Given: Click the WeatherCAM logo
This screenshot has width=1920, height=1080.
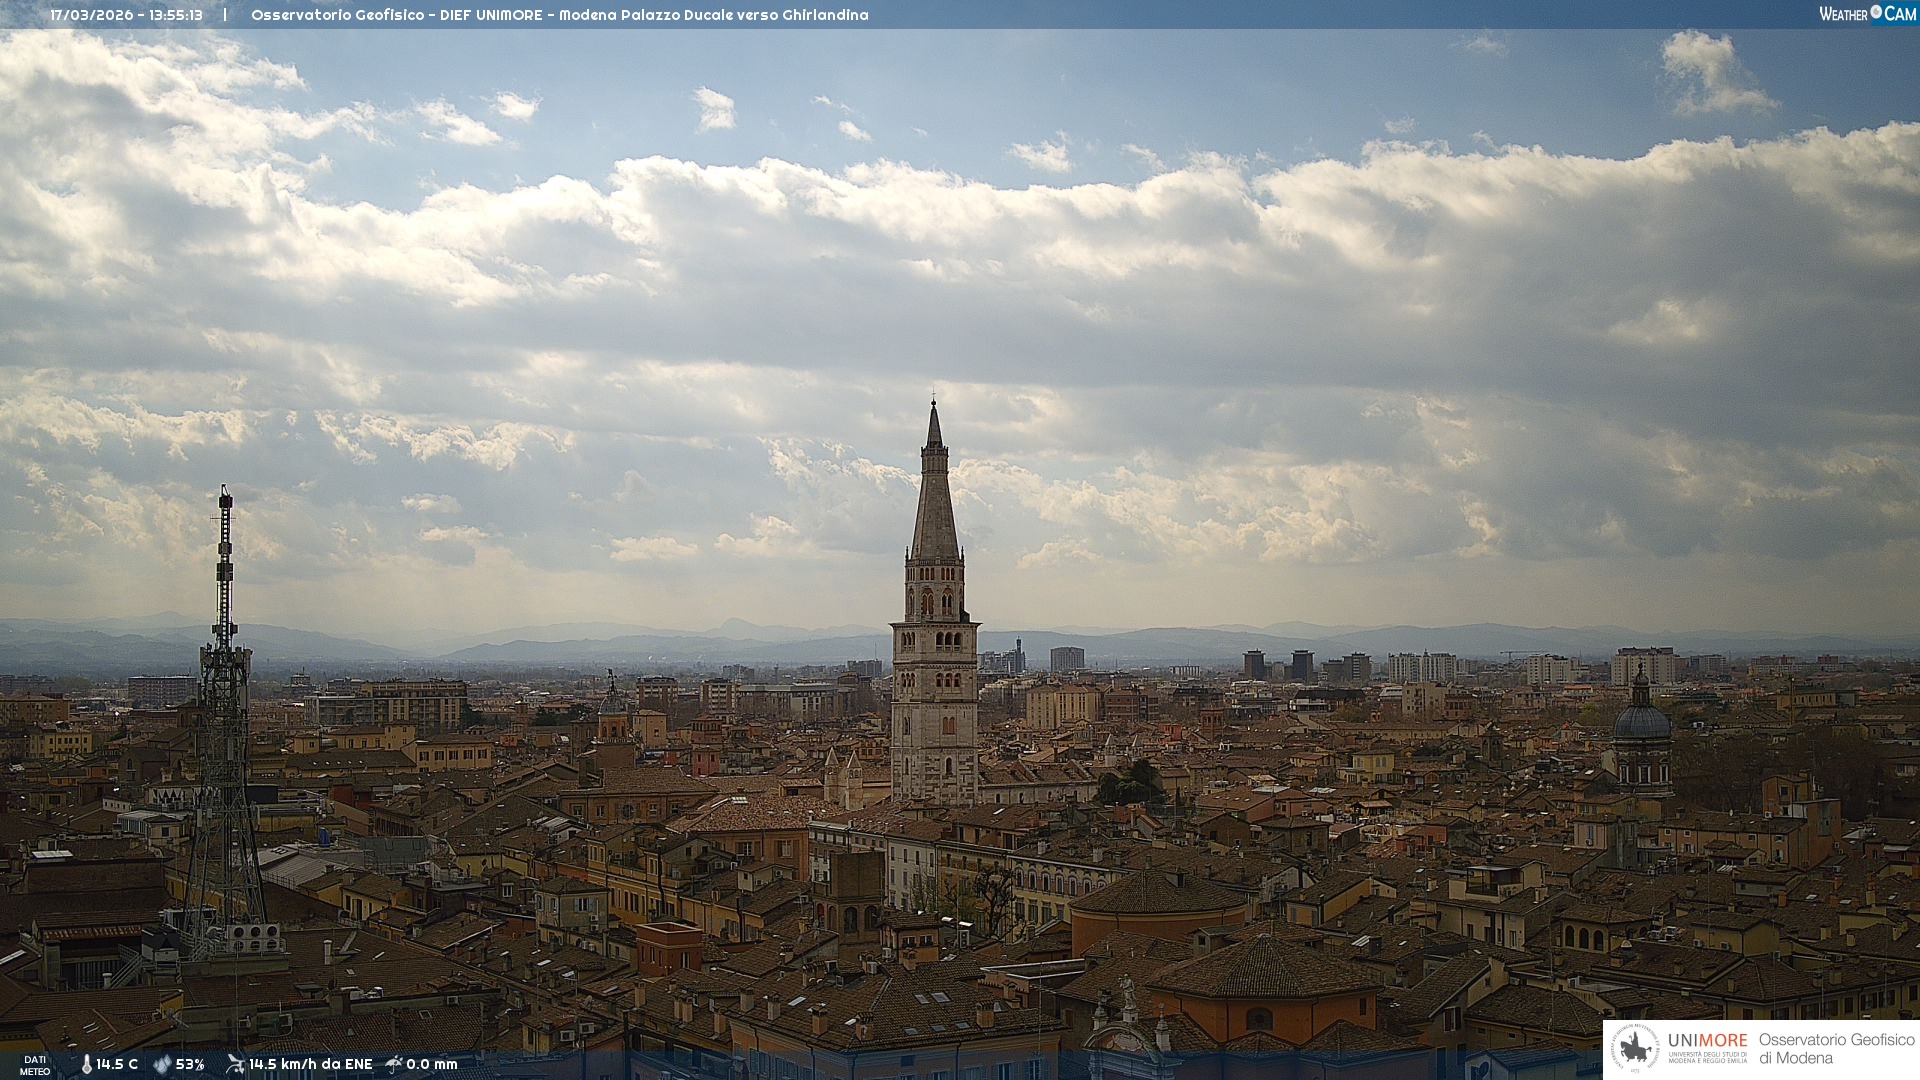Looking at the screenshot, I should pyautogui.click(x=1867, y=14).
